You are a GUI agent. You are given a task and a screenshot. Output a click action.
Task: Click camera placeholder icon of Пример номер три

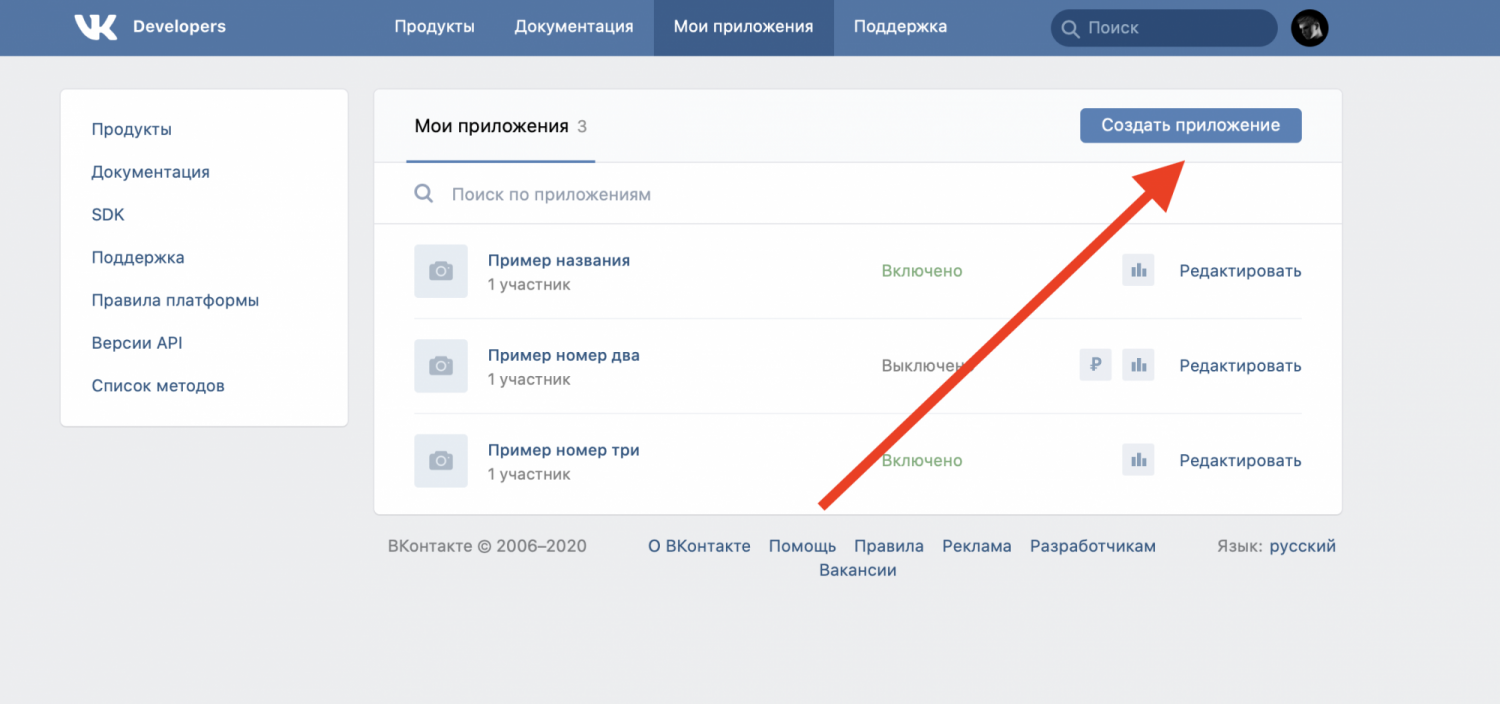440,461
